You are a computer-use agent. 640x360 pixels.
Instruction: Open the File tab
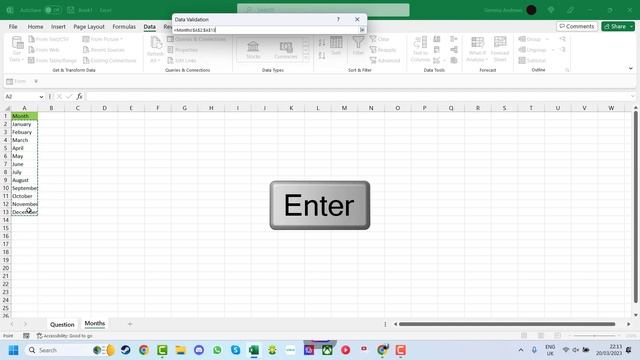13,27
